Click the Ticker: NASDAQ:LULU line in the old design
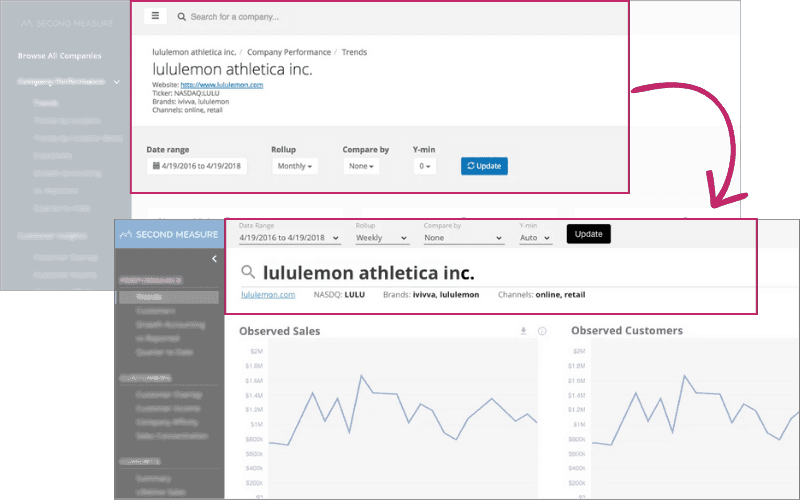800x500 pixels. (x=186, y=93)
